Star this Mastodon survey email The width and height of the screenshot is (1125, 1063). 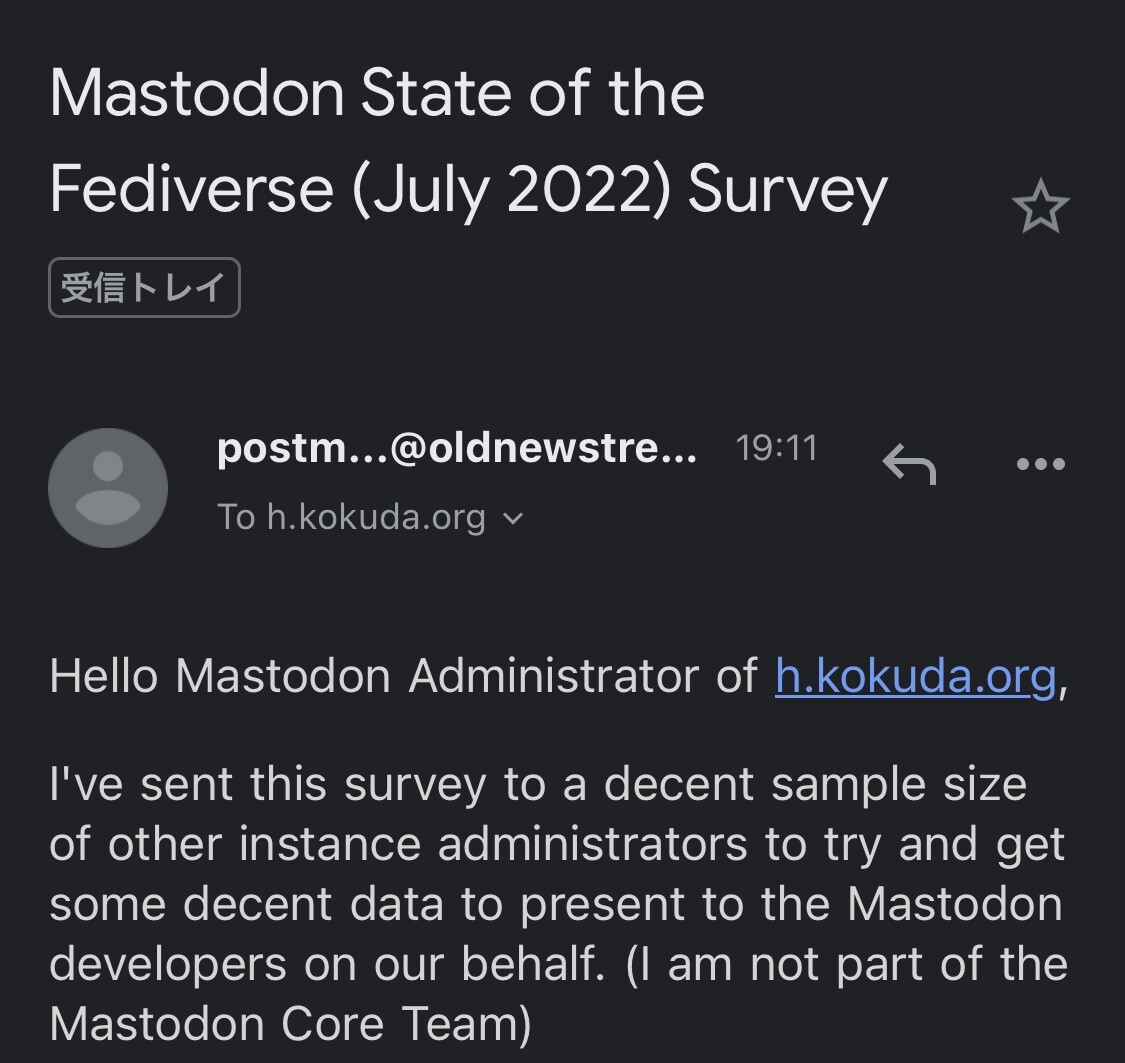(x=1040, y=207)
